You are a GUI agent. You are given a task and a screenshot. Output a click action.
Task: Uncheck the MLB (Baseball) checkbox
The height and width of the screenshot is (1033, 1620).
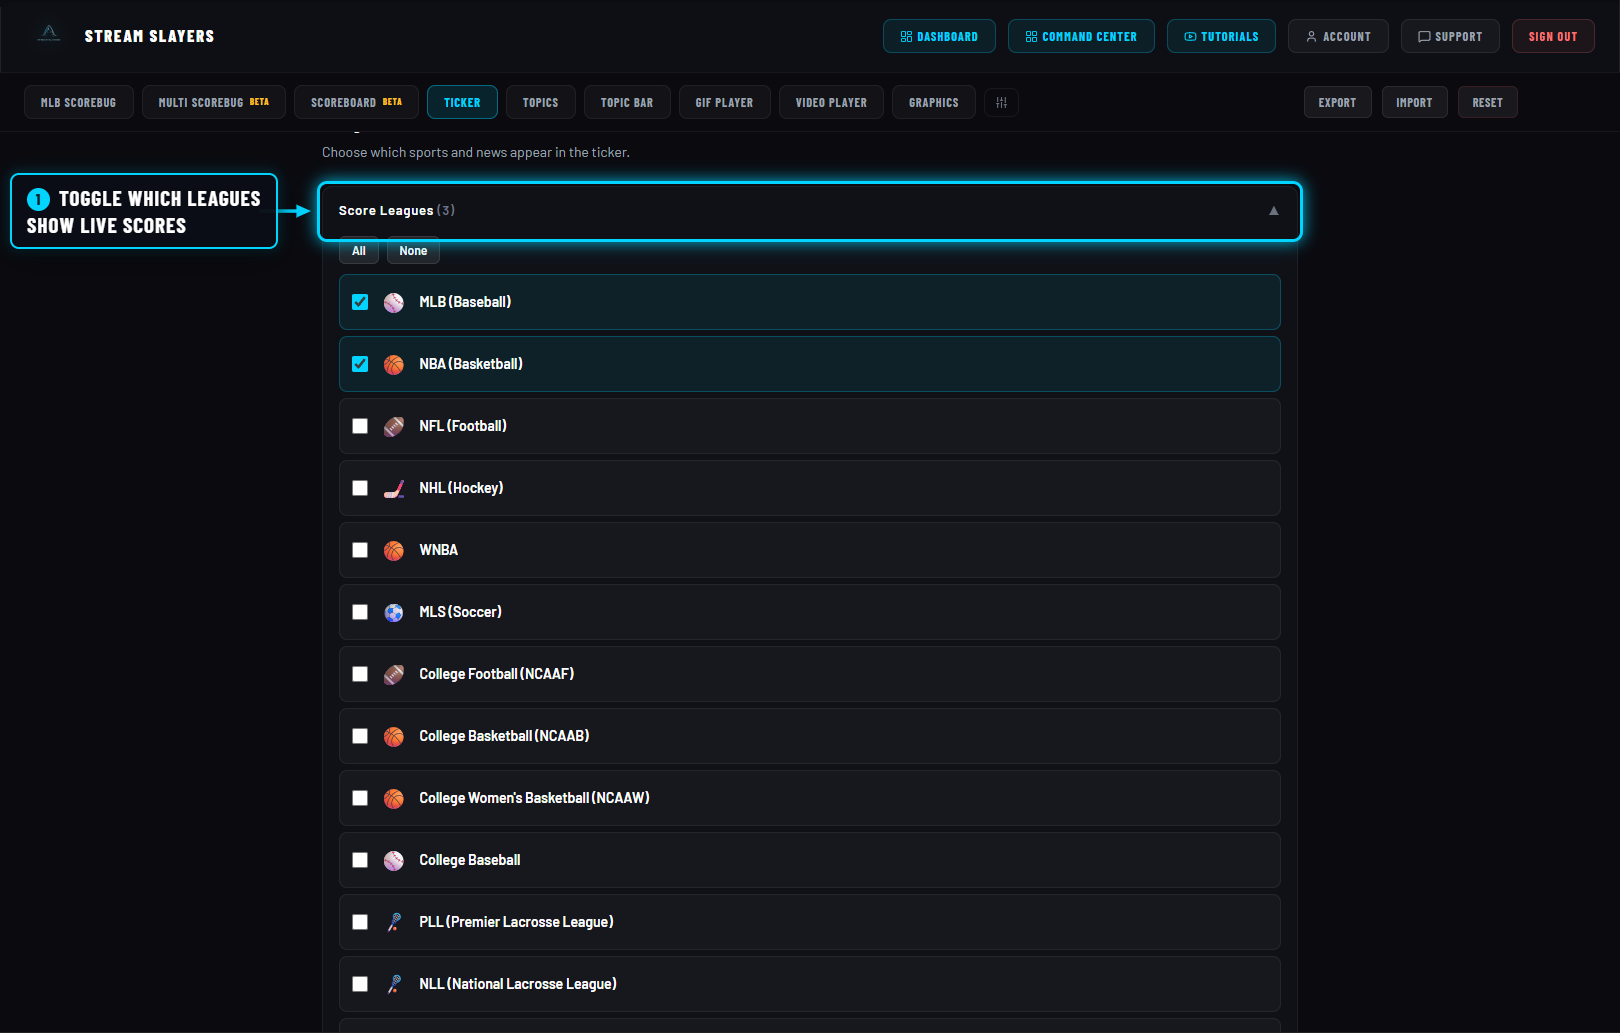(360, 302)
